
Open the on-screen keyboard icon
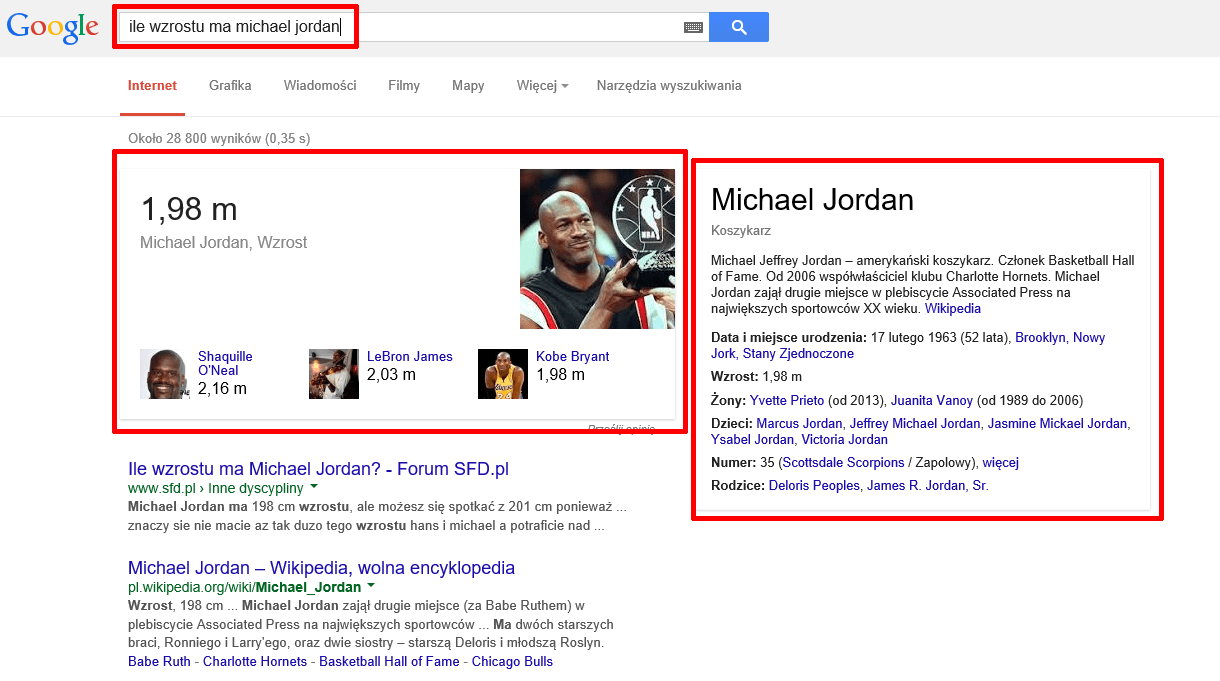pyautogui.click(x=693, y=28)
